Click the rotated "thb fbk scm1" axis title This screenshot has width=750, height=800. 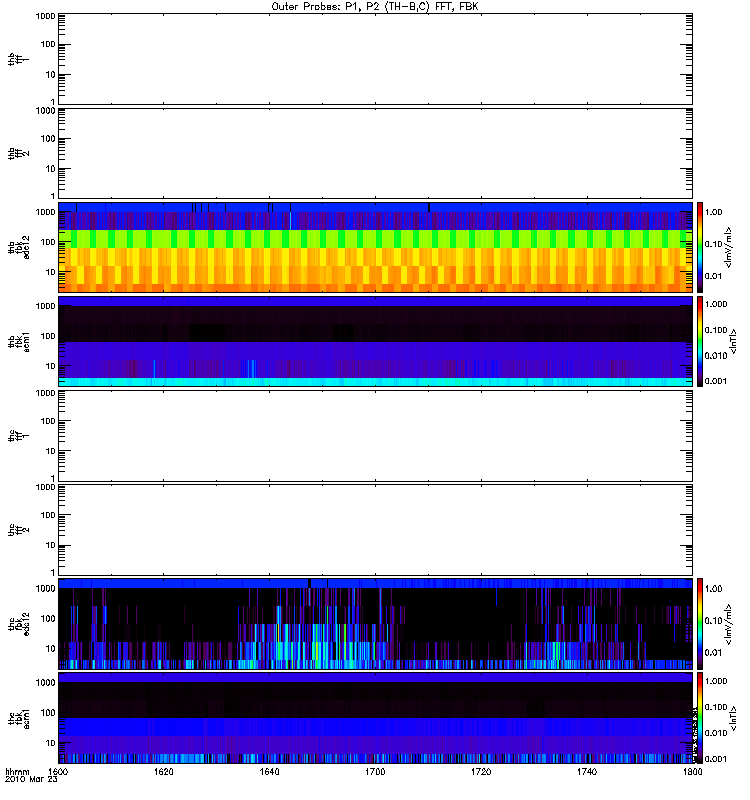pyautogui.click(x=19, y=342)
